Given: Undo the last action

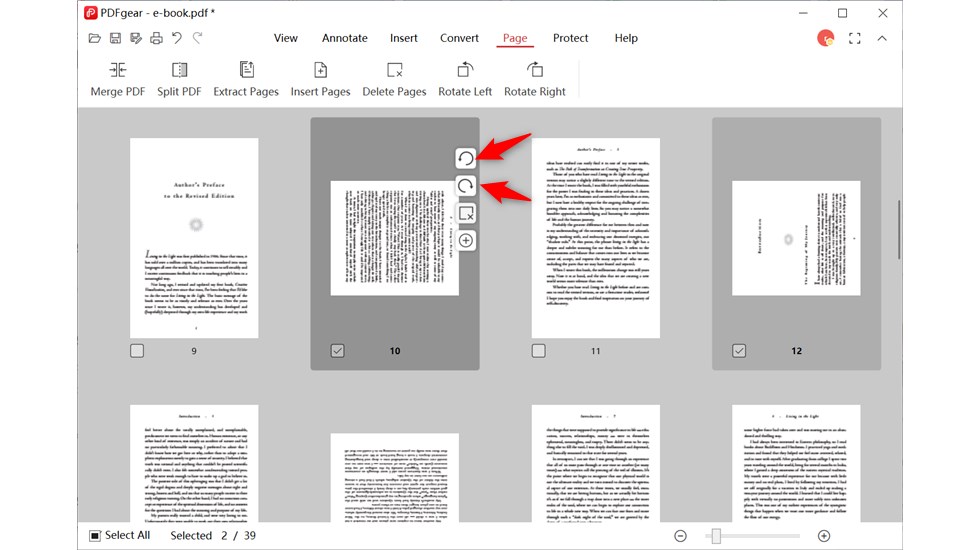Looking at the screenshot, I should pos(177,38).
